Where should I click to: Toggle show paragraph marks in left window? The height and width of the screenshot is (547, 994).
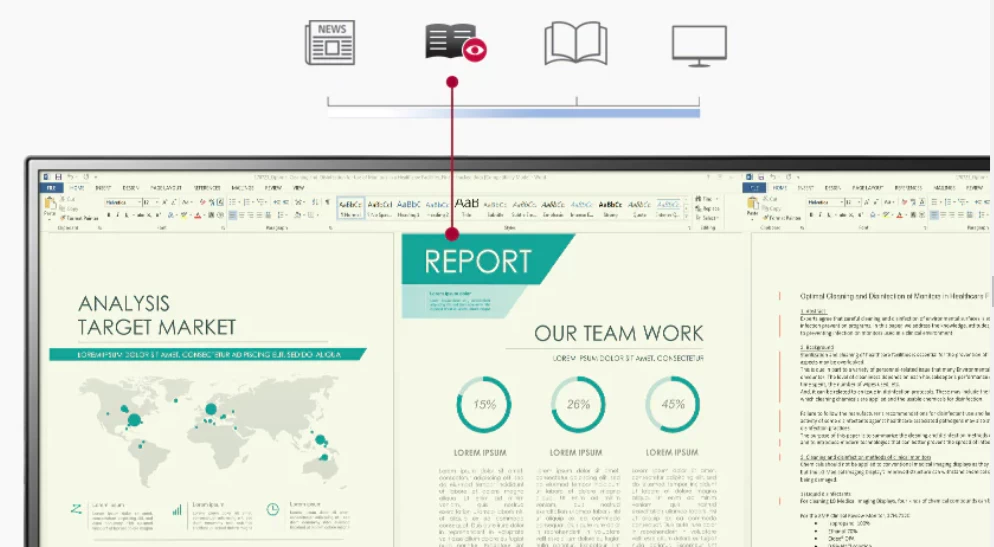click(x=327, y=202)
